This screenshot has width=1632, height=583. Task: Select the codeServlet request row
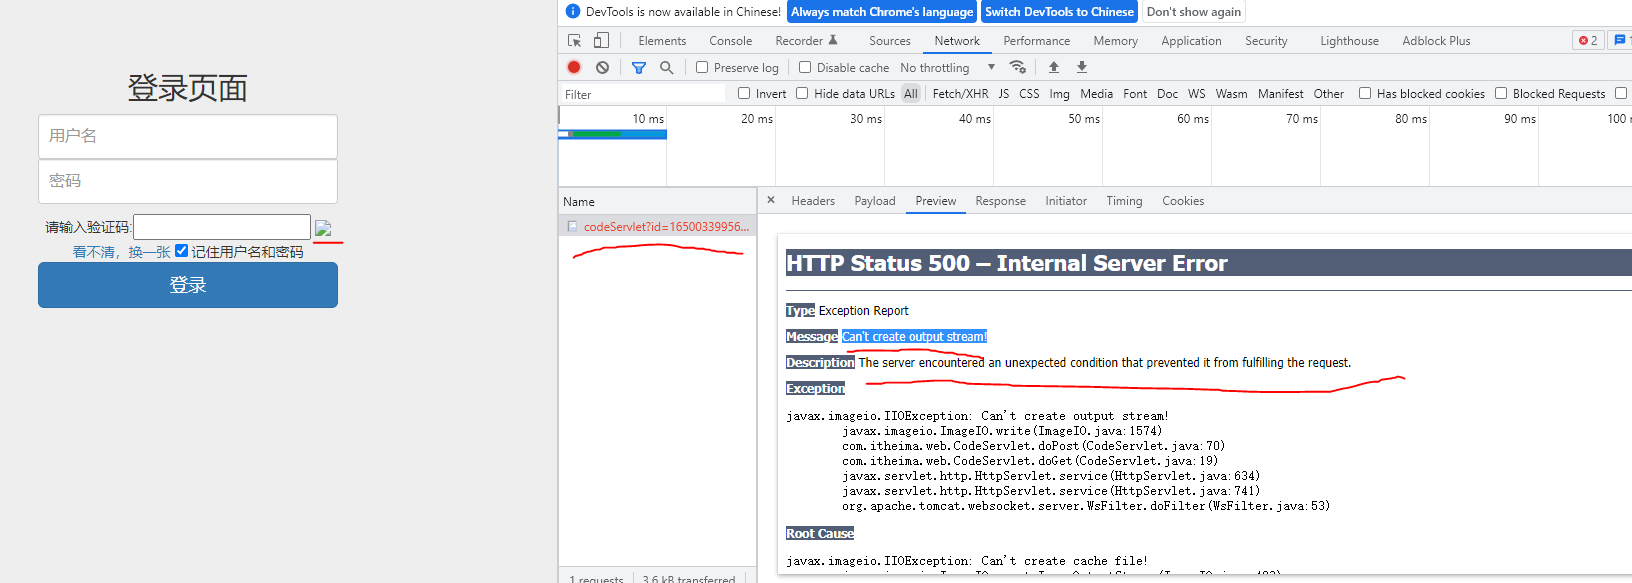[657, 227]
